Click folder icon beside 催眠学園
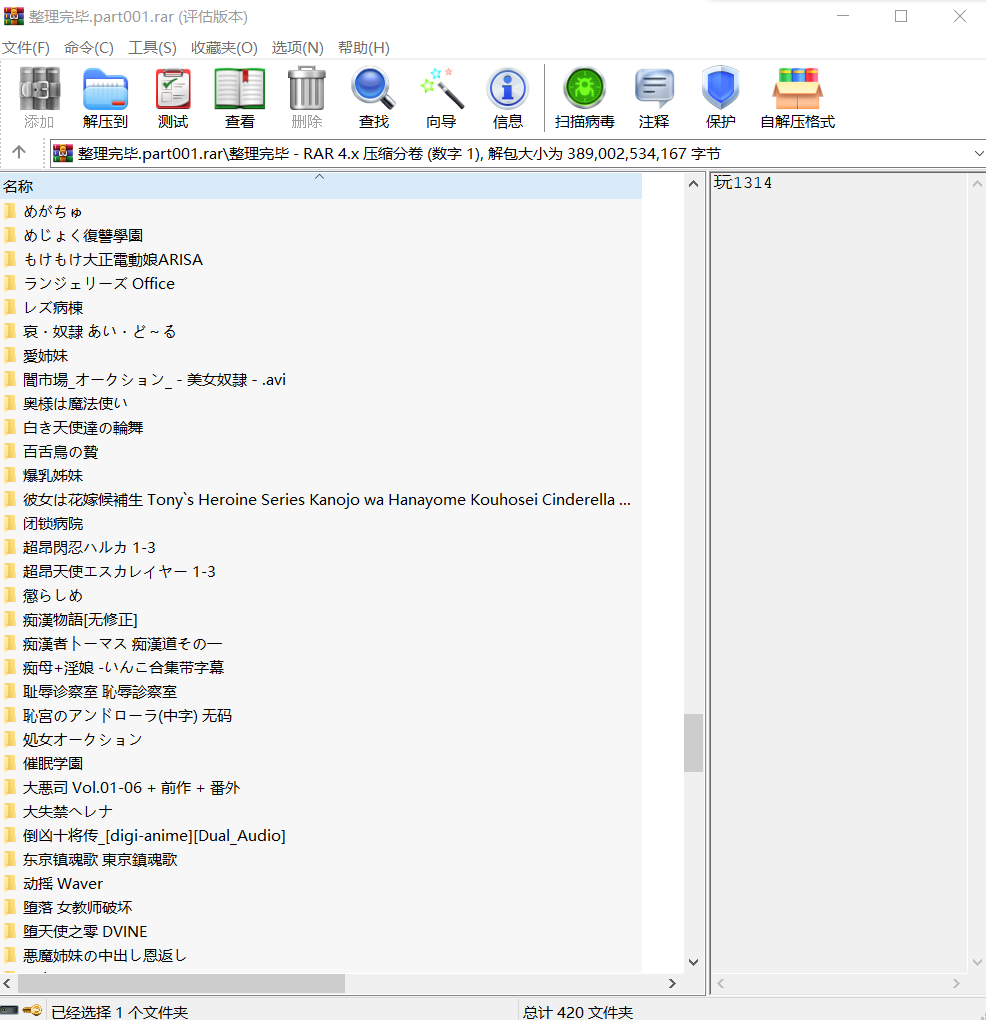 click(10, 763)
